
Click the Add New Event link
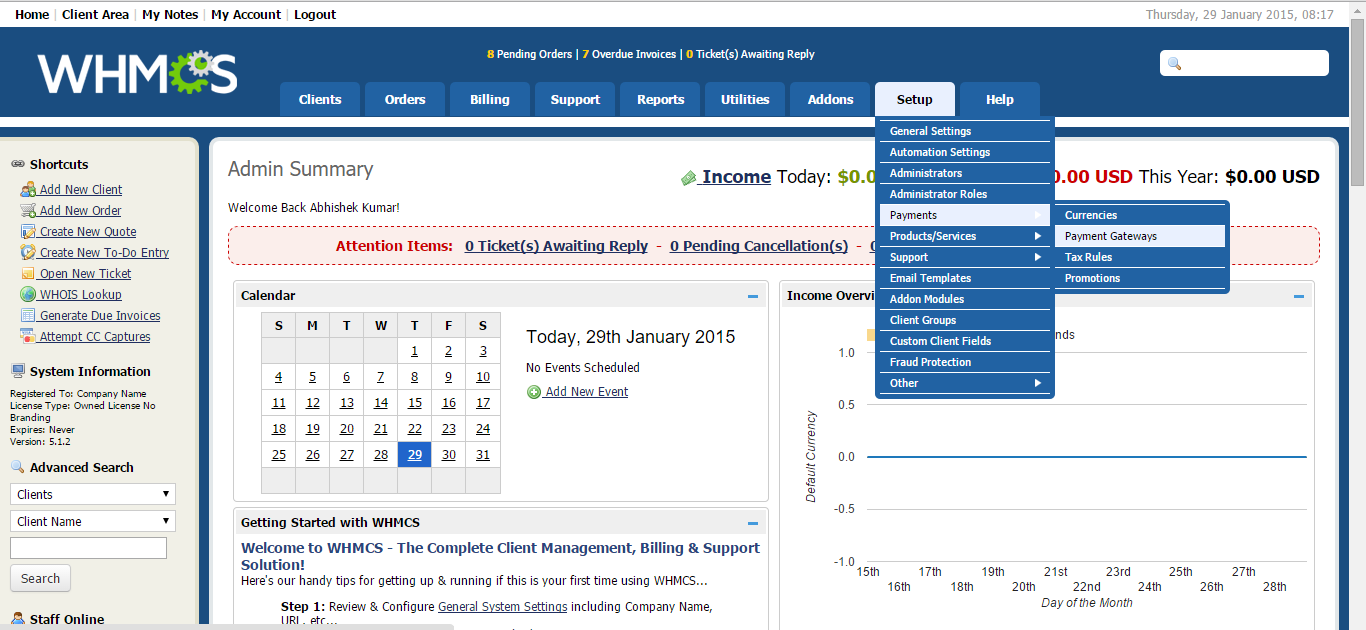587,392
